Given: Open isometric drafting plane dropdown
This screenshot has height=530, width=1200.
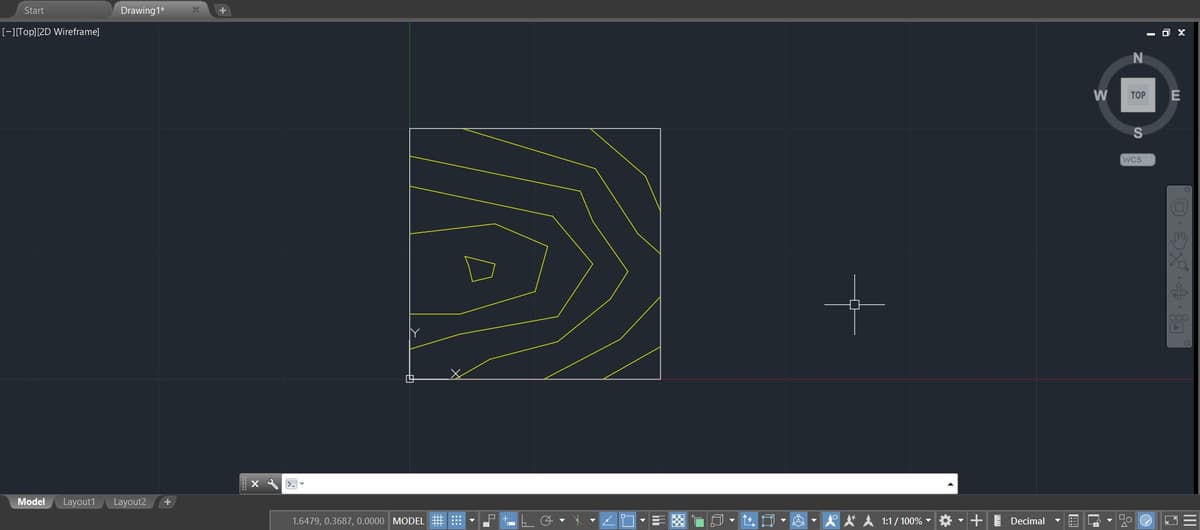Looking at the screenshot, I should pyautogui.click(x=592, y=521).
